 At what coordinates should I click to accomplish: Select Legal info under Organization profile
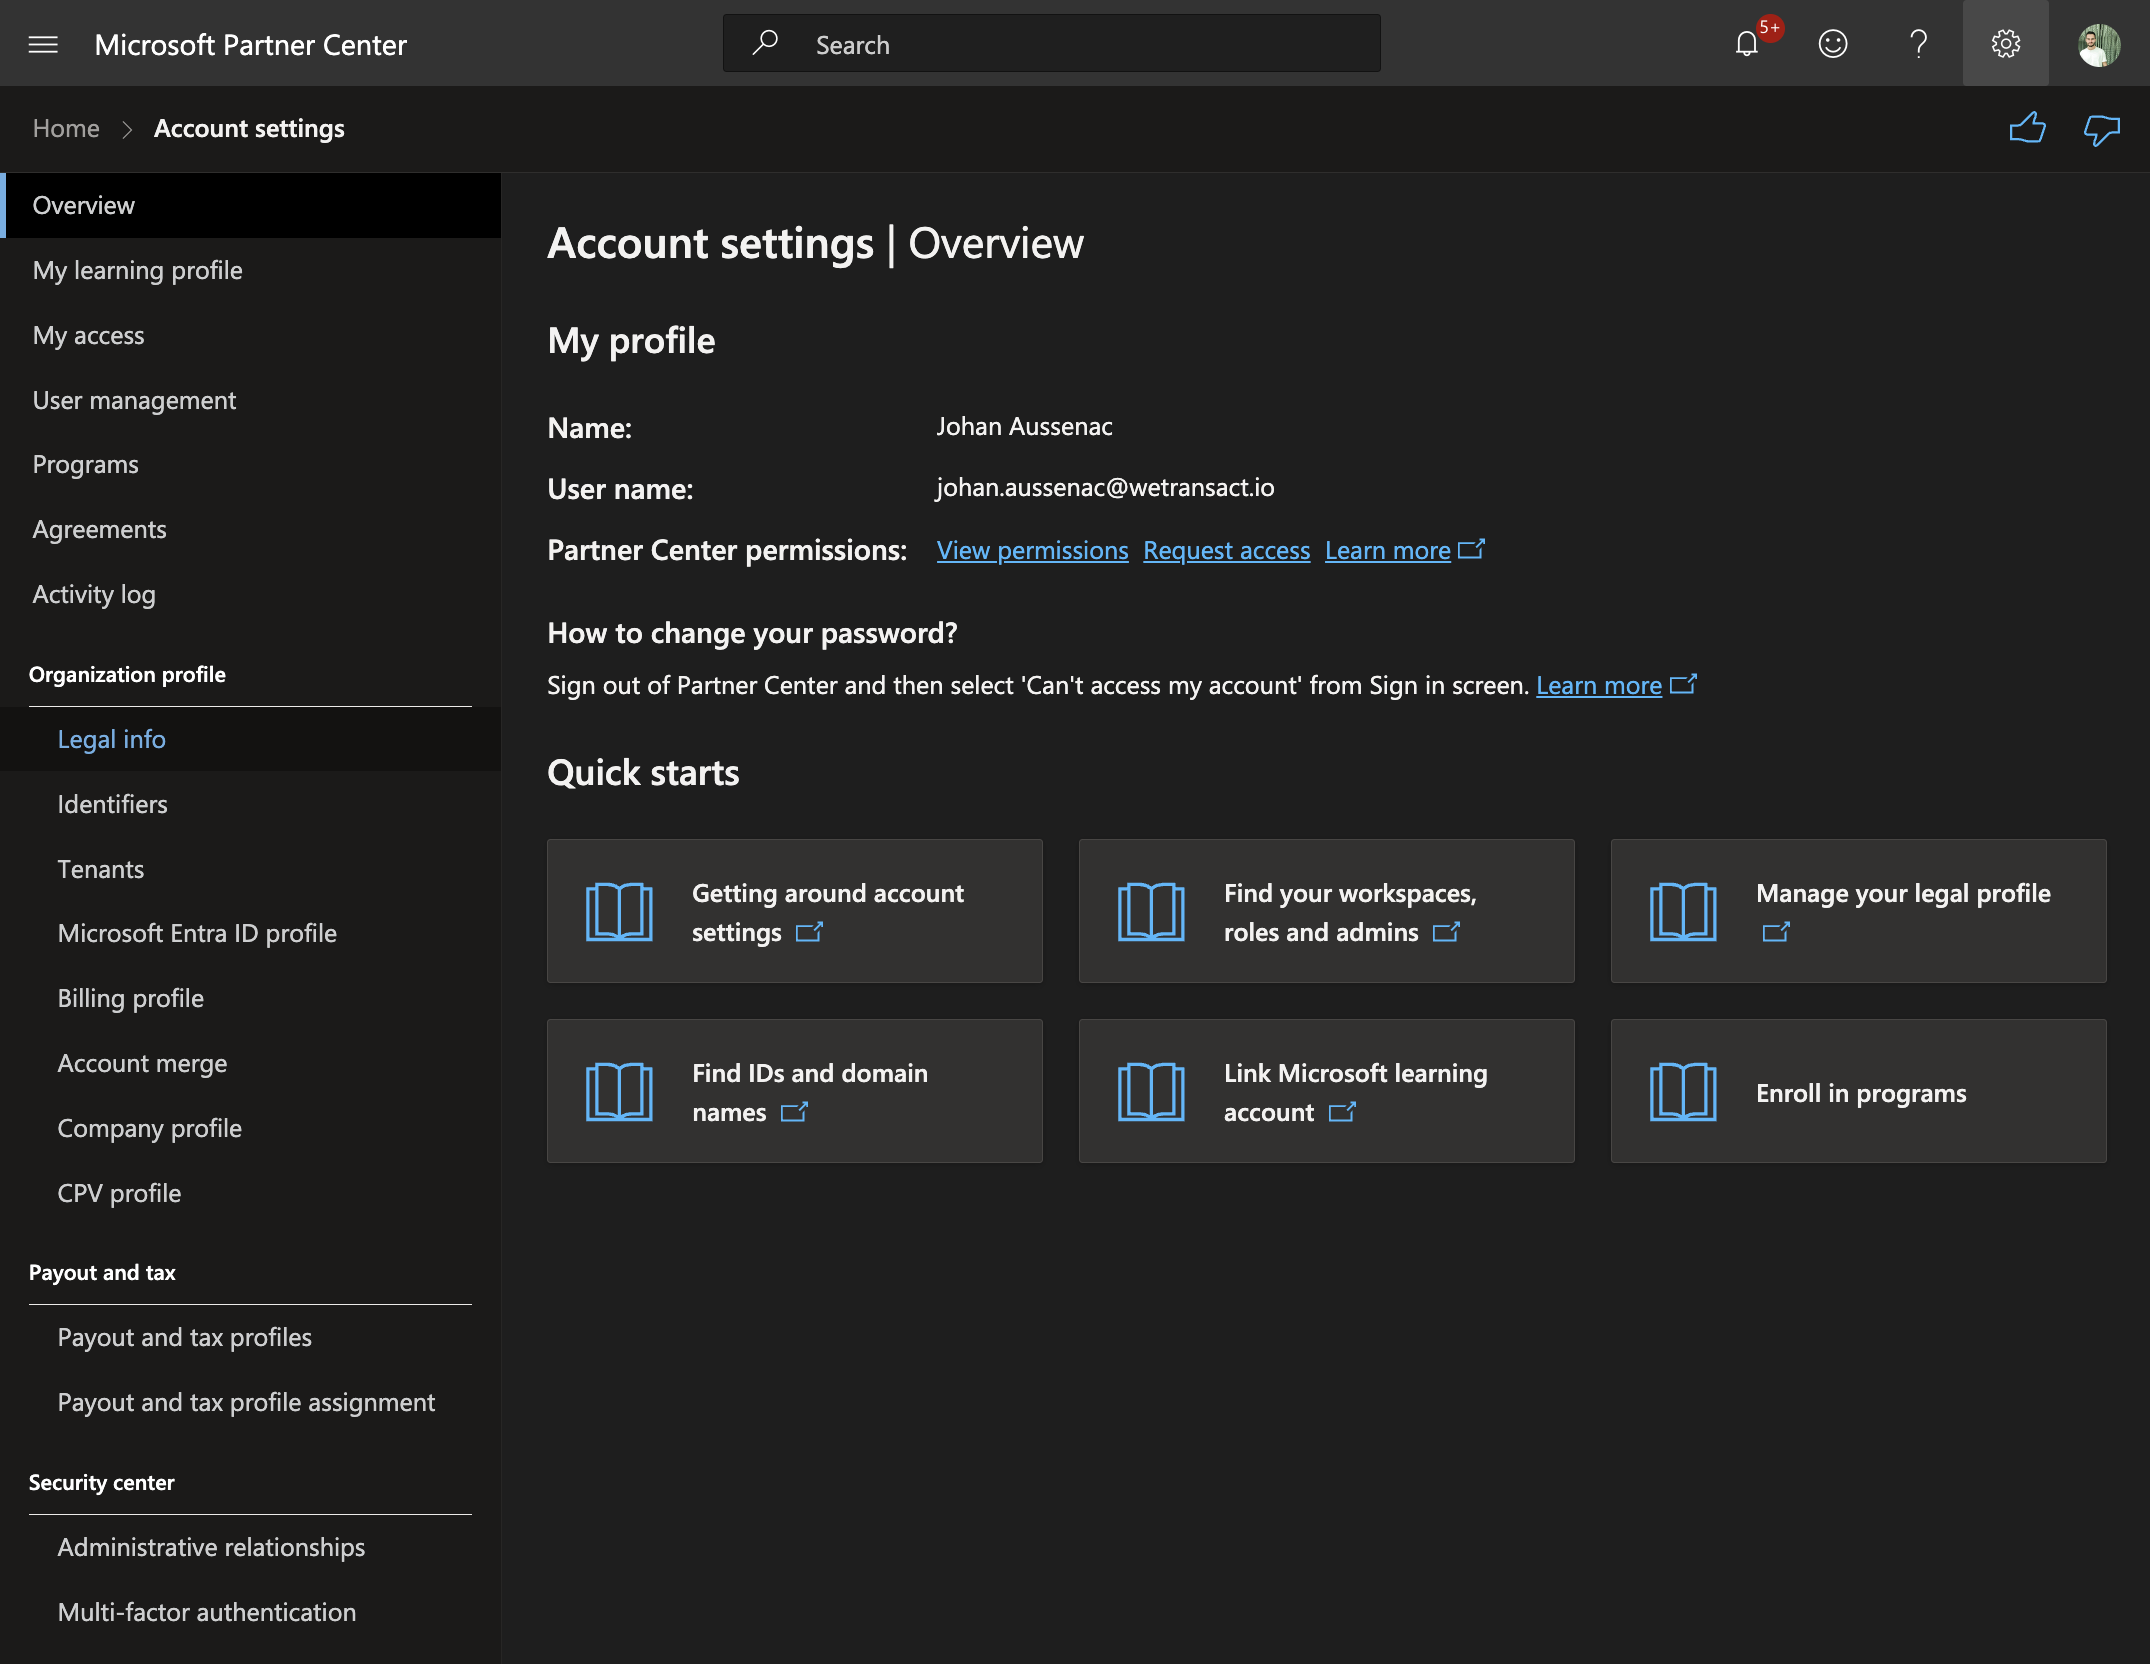pos(250,739)
